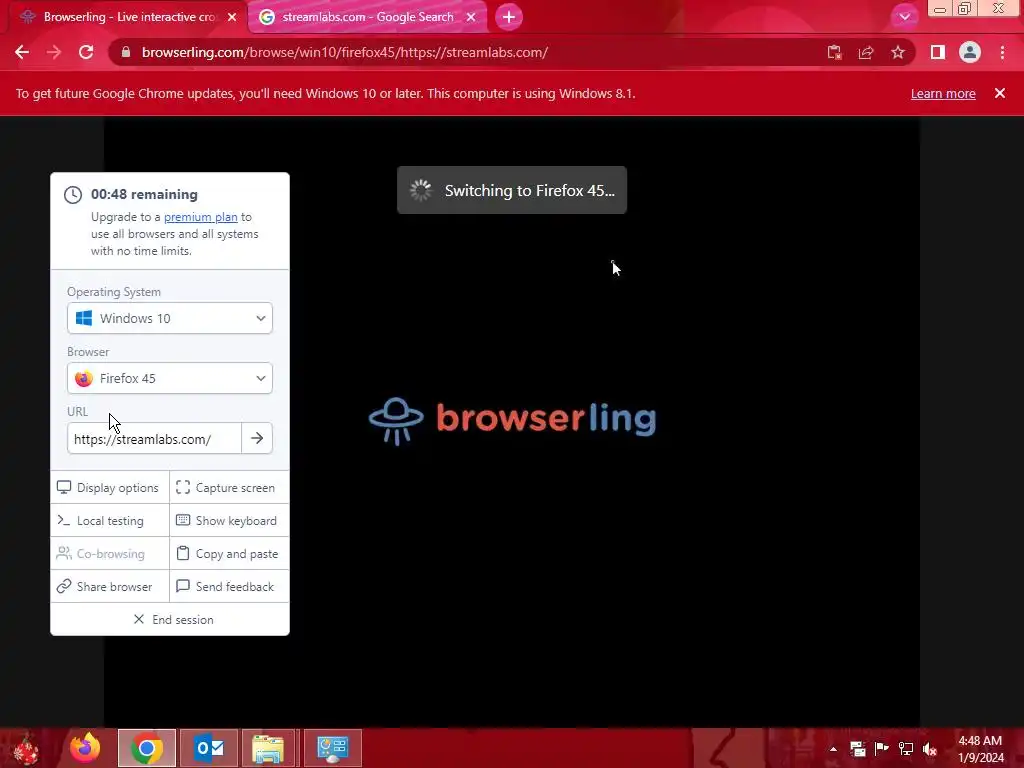Follow the premium plan link

point(200,217)
